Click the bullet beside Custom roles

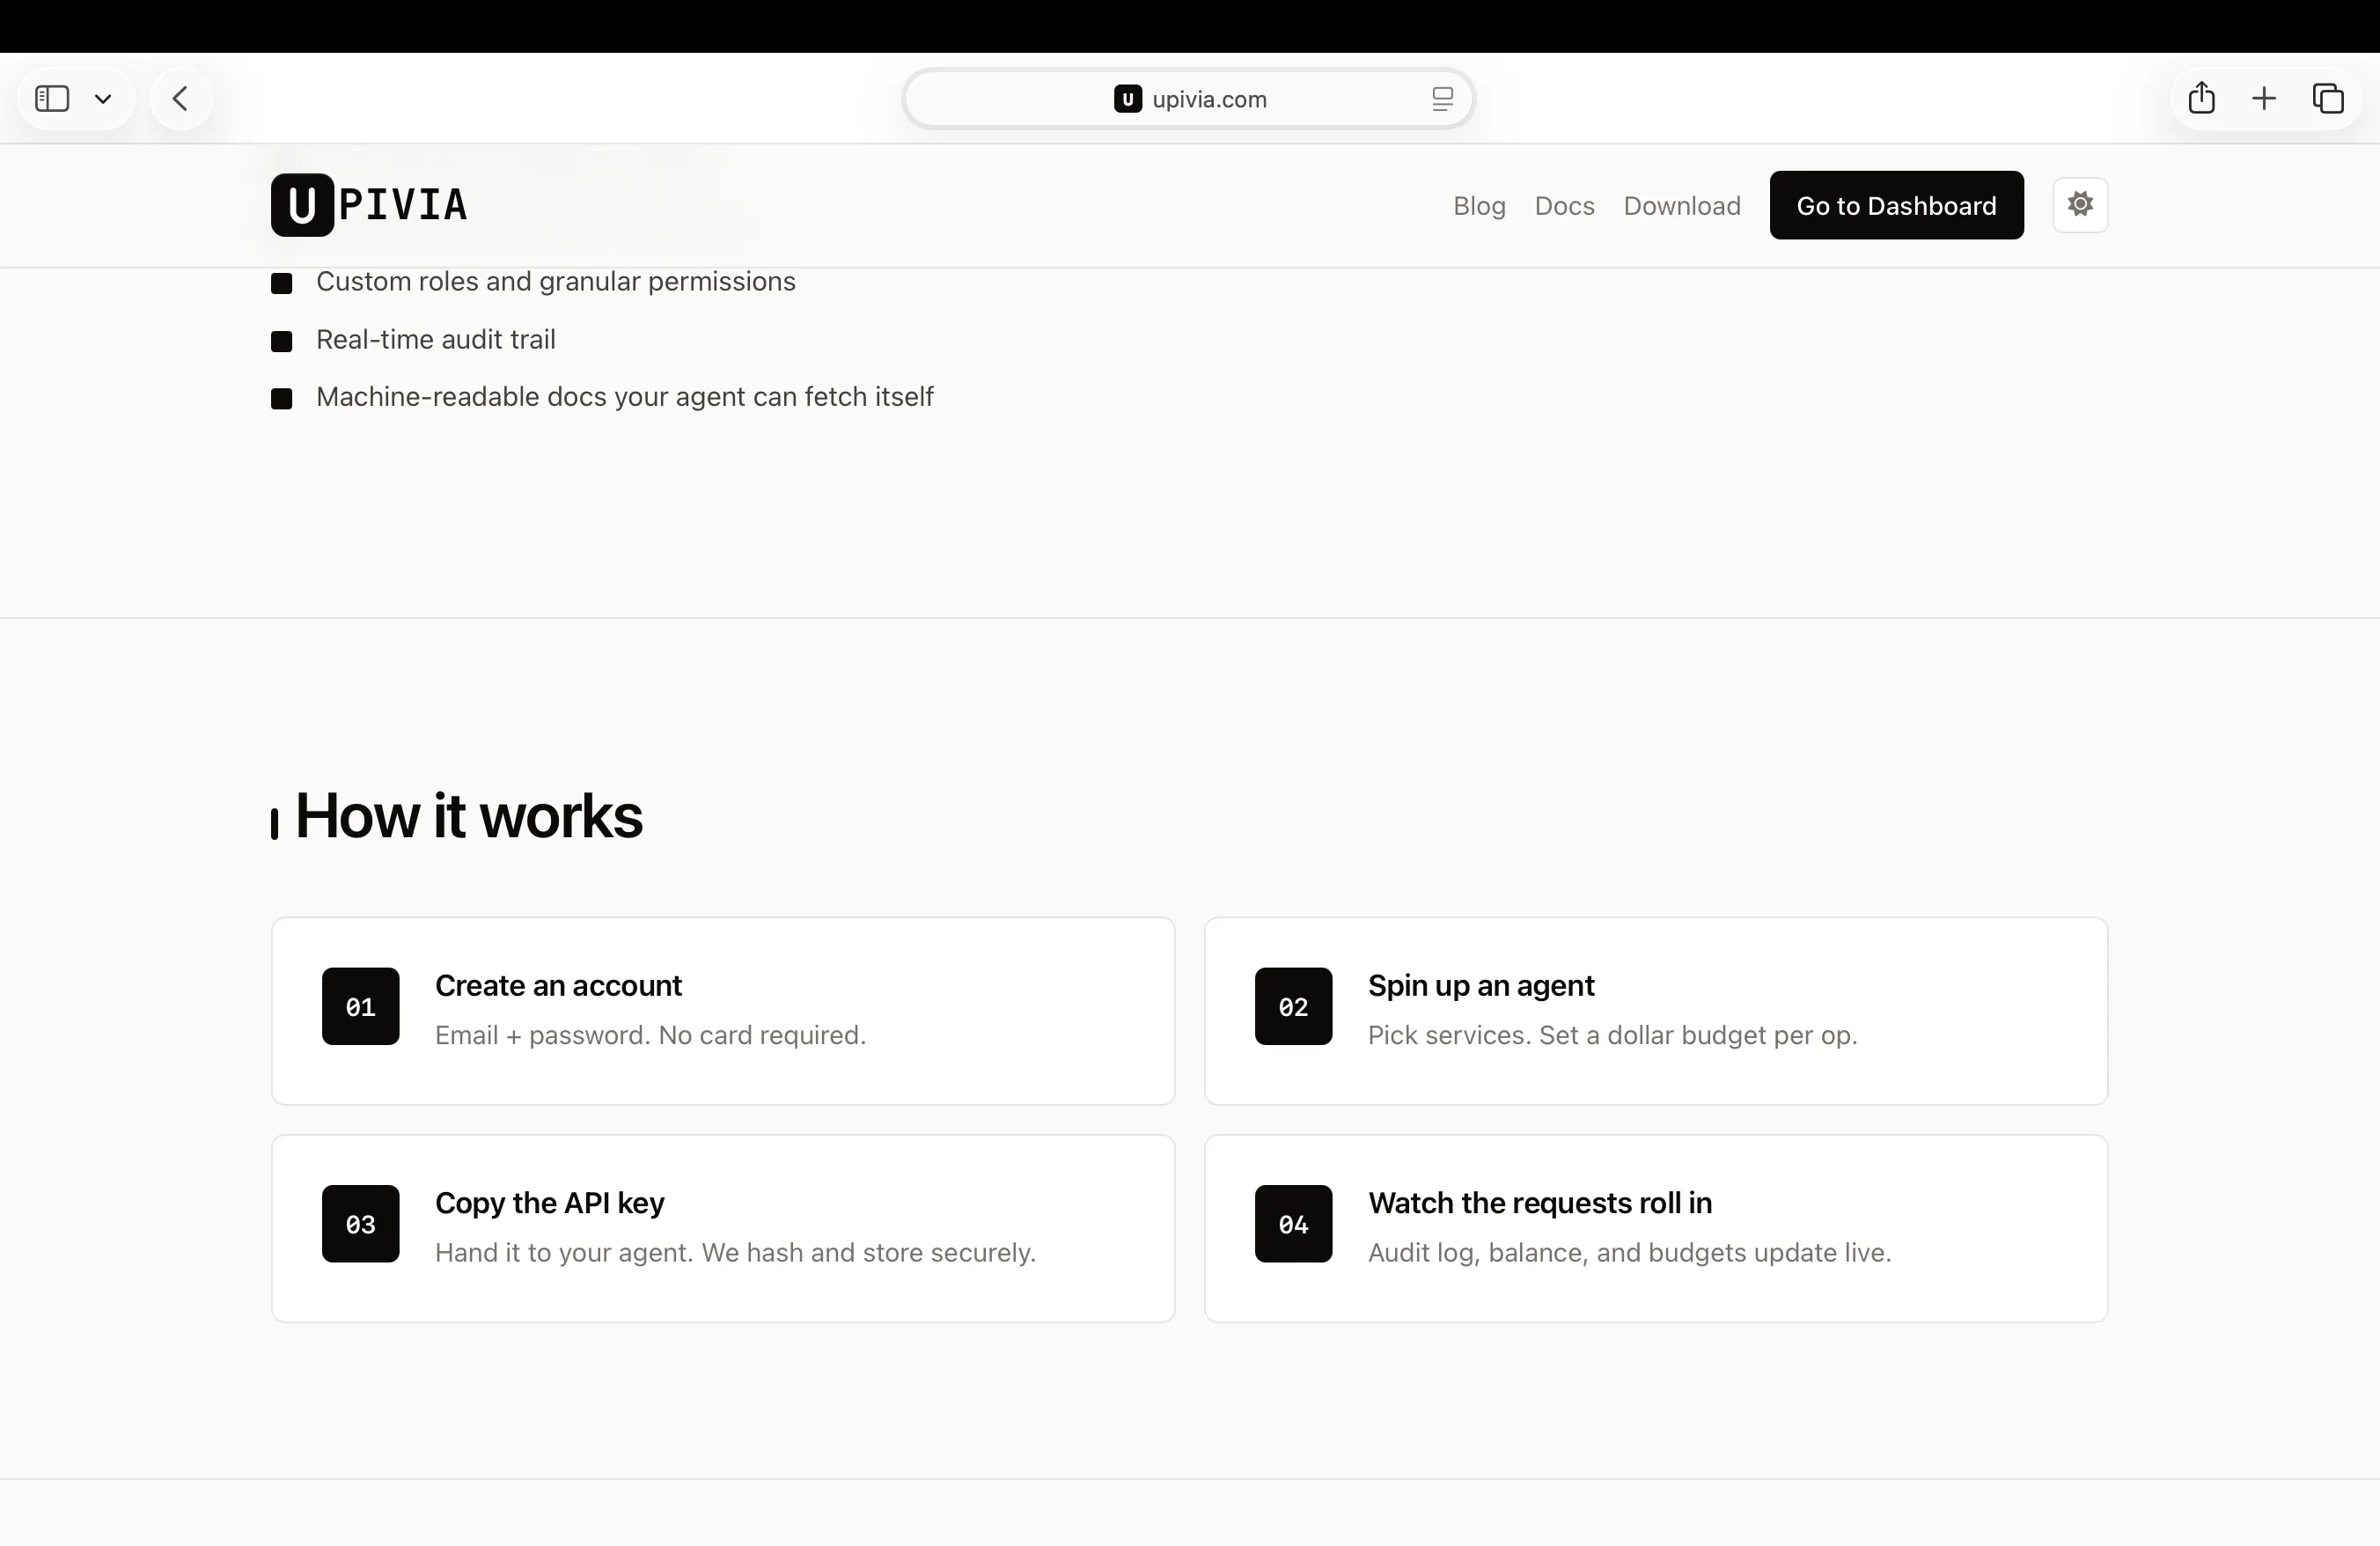point(282,284)
